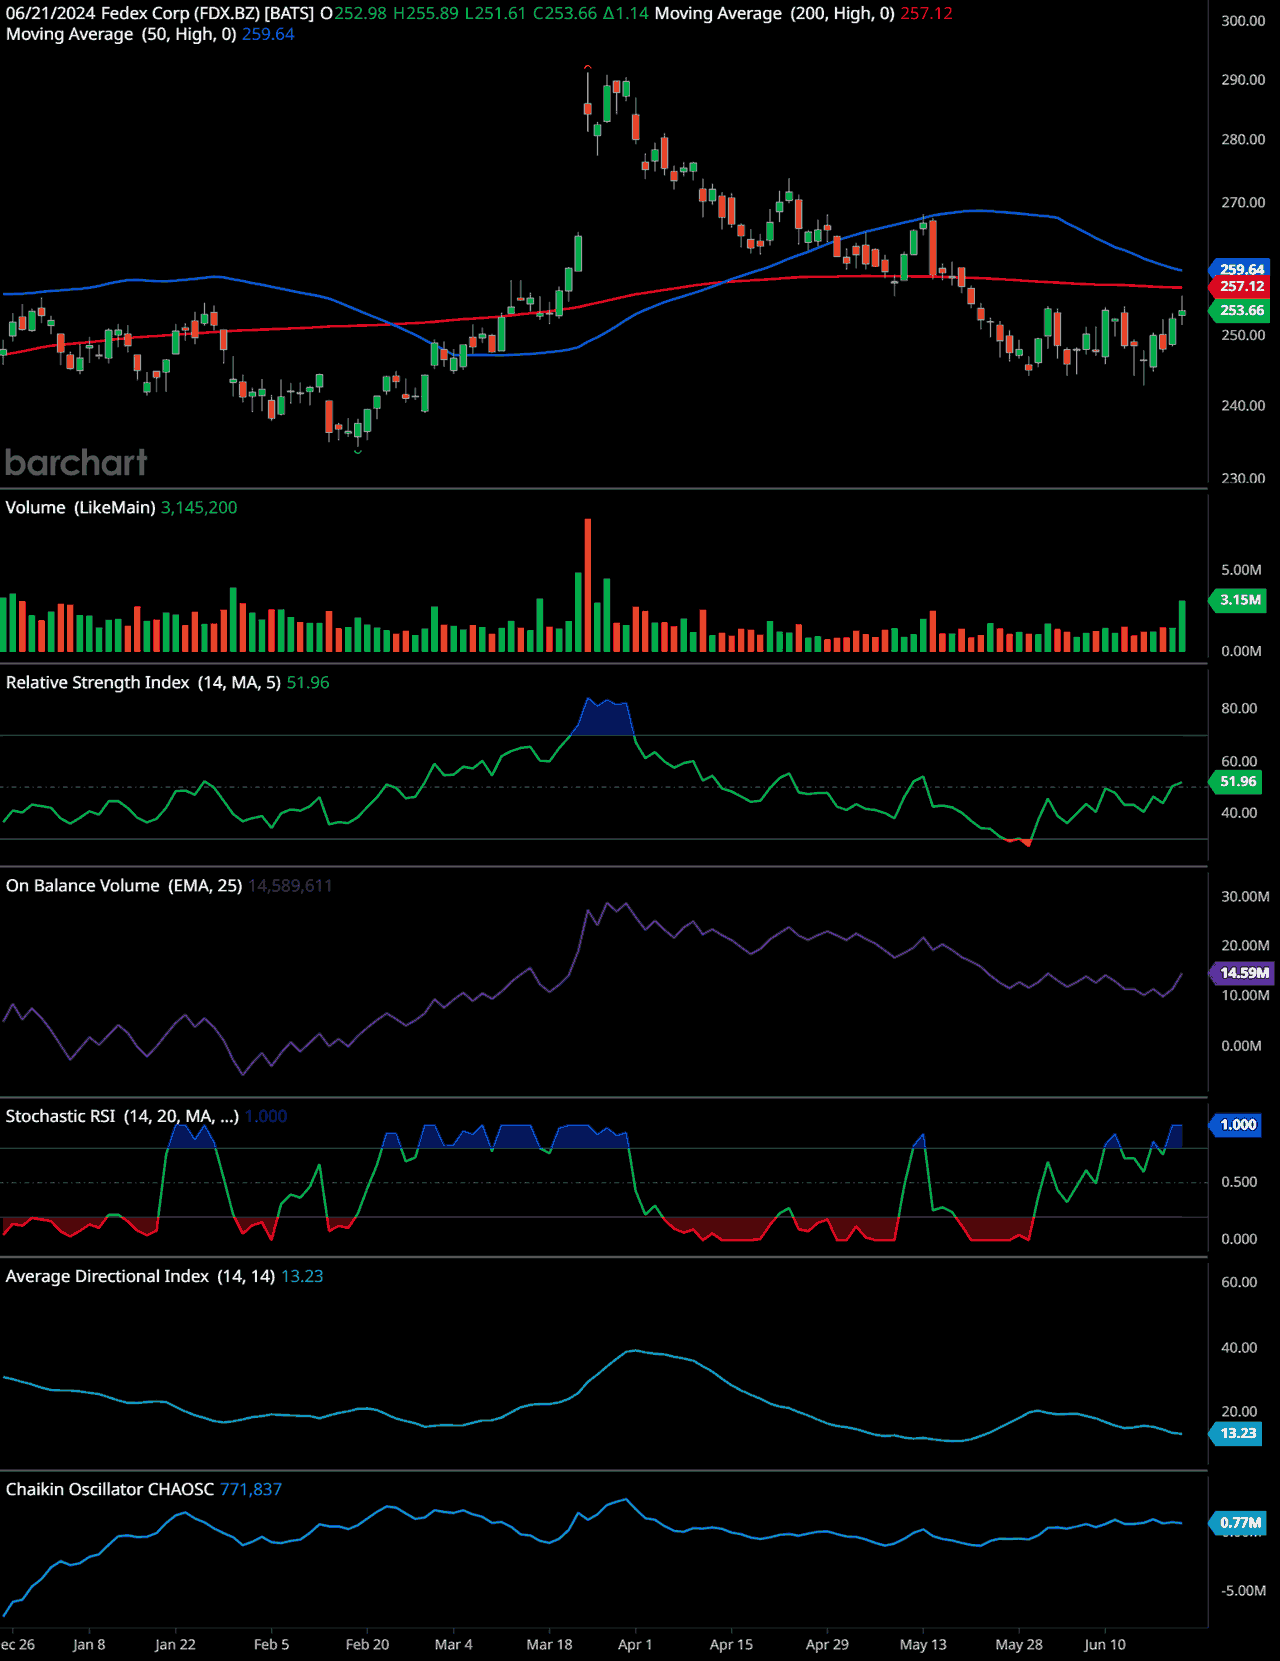Screen dimensions: 1280x1661
Task: Click the Feb 20 date label
Action: pos(367,1645)
